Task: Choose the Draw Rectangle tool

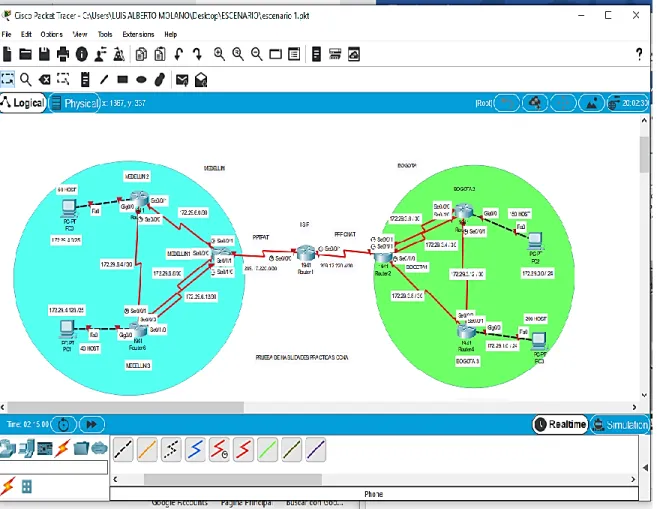Action: tap(122, 79)
